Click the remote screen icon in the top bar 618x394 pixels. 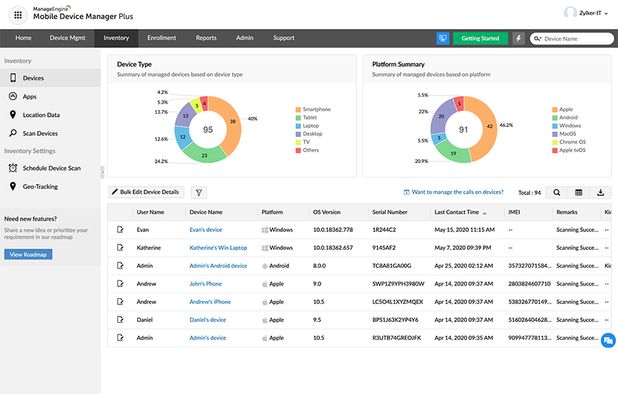tap(443, 39)
